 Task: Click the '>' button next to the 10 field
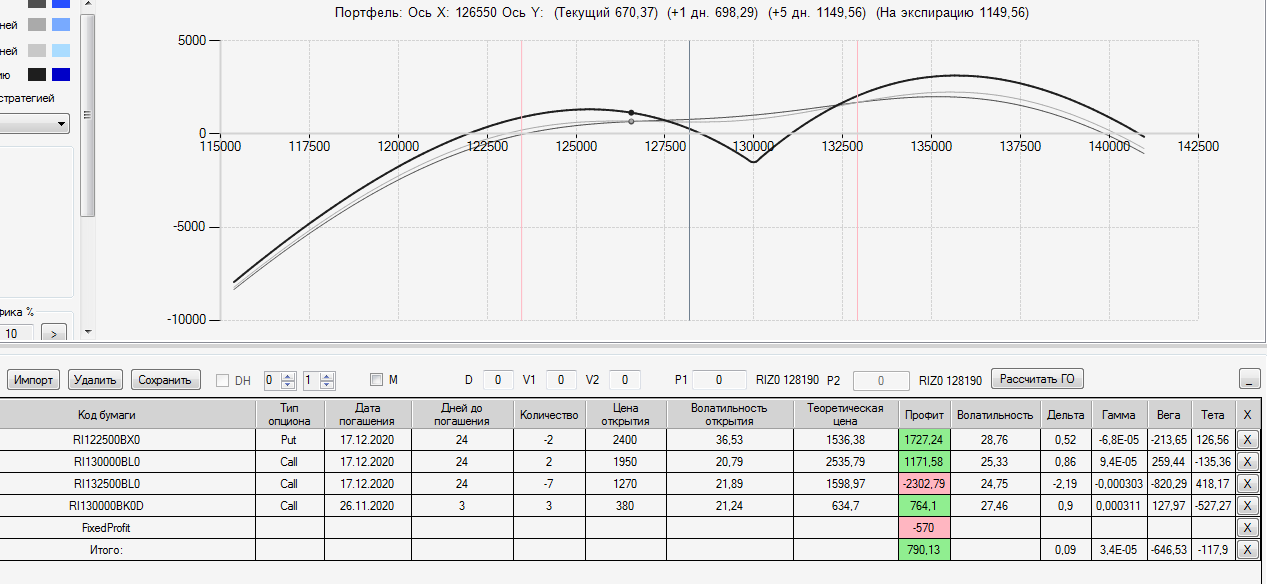tap(54, 332)
